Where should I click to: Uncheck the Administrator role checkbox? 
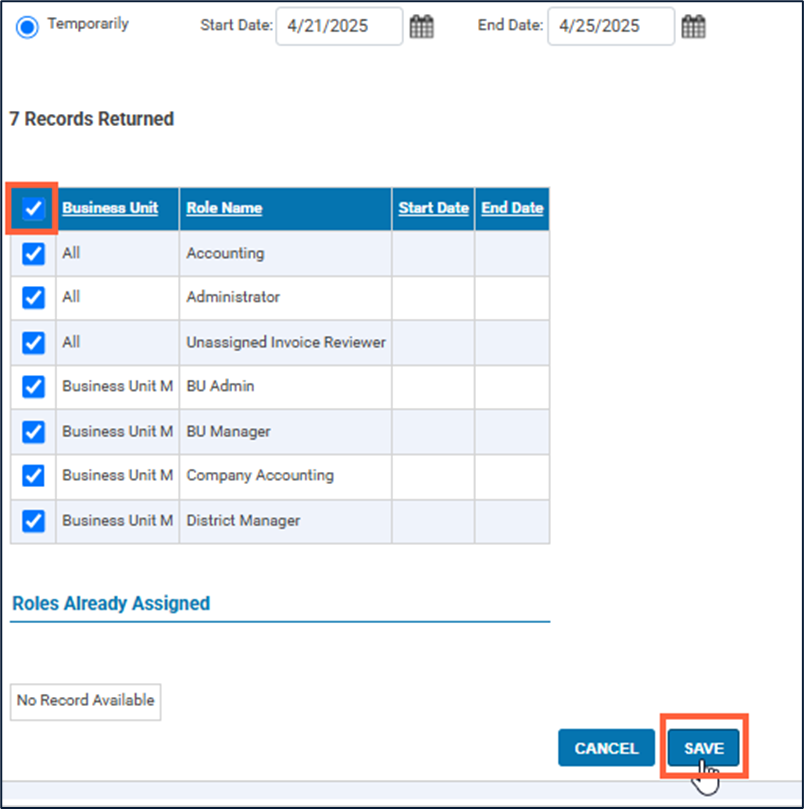tap(34, 298)
